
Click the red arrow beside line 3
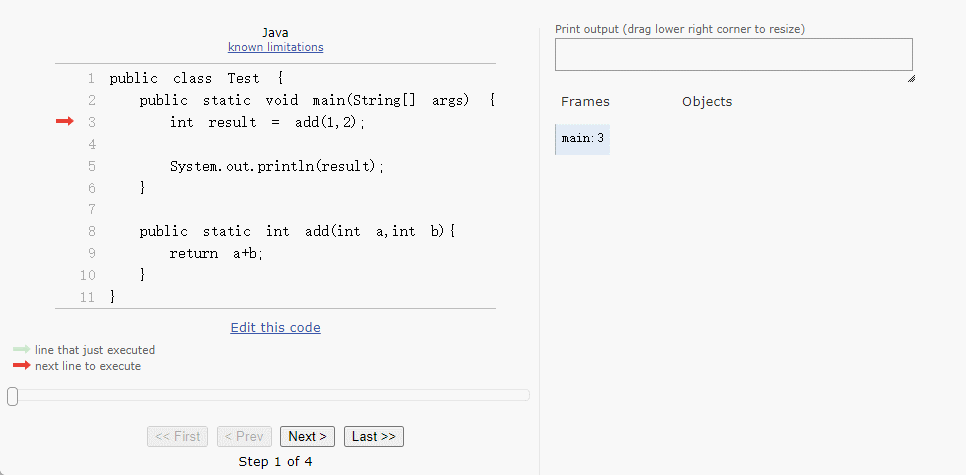[x=64, y=121]
